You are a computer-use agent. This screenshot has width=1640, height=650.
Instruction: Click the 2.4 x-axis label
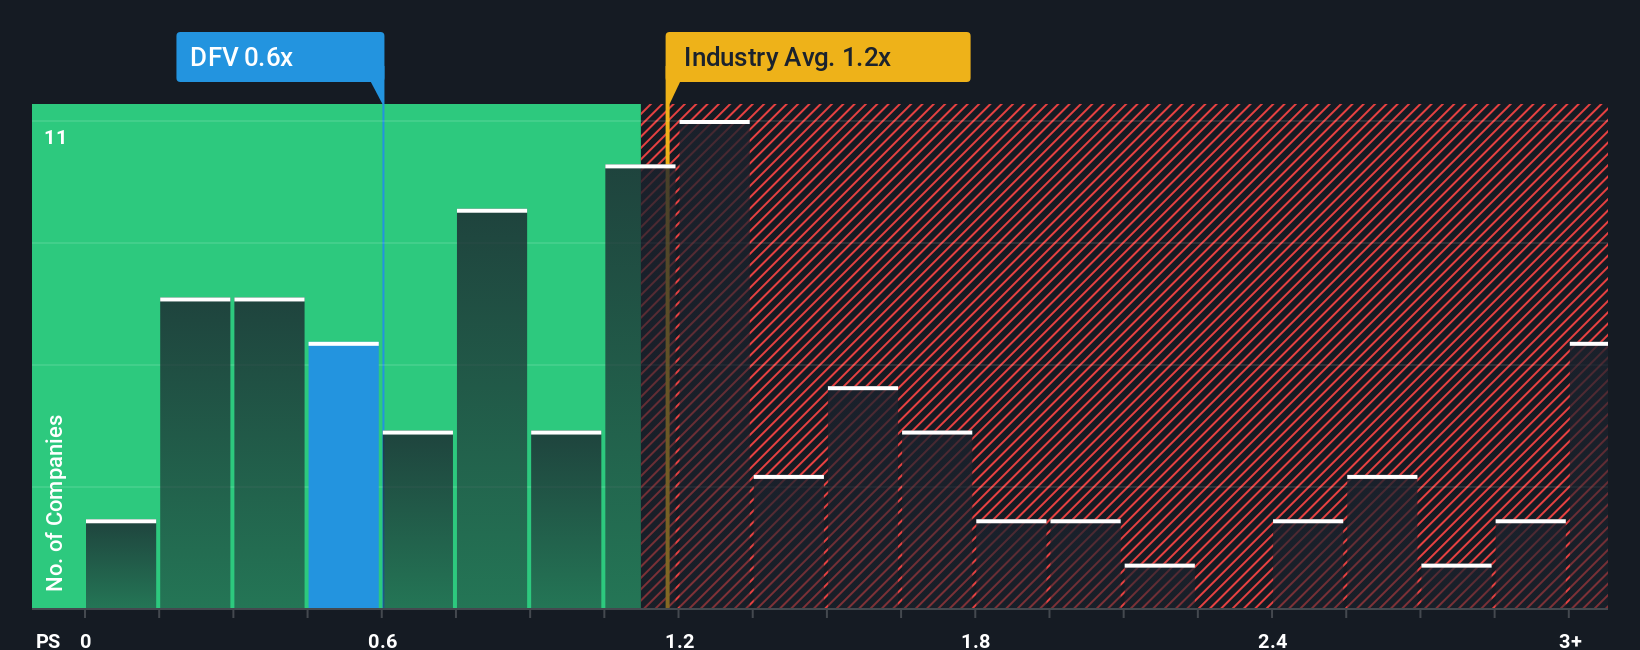(x=1272, y=640)
